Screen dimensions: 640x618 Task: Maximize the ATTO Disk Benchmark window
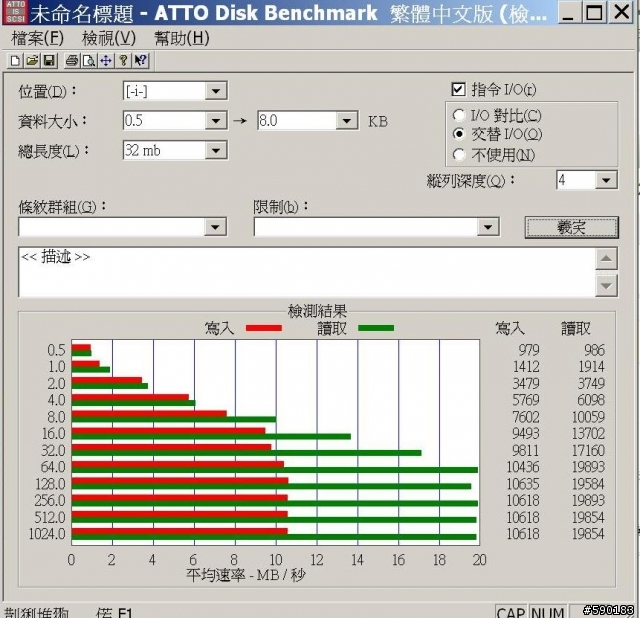click(x=594, y=12)
